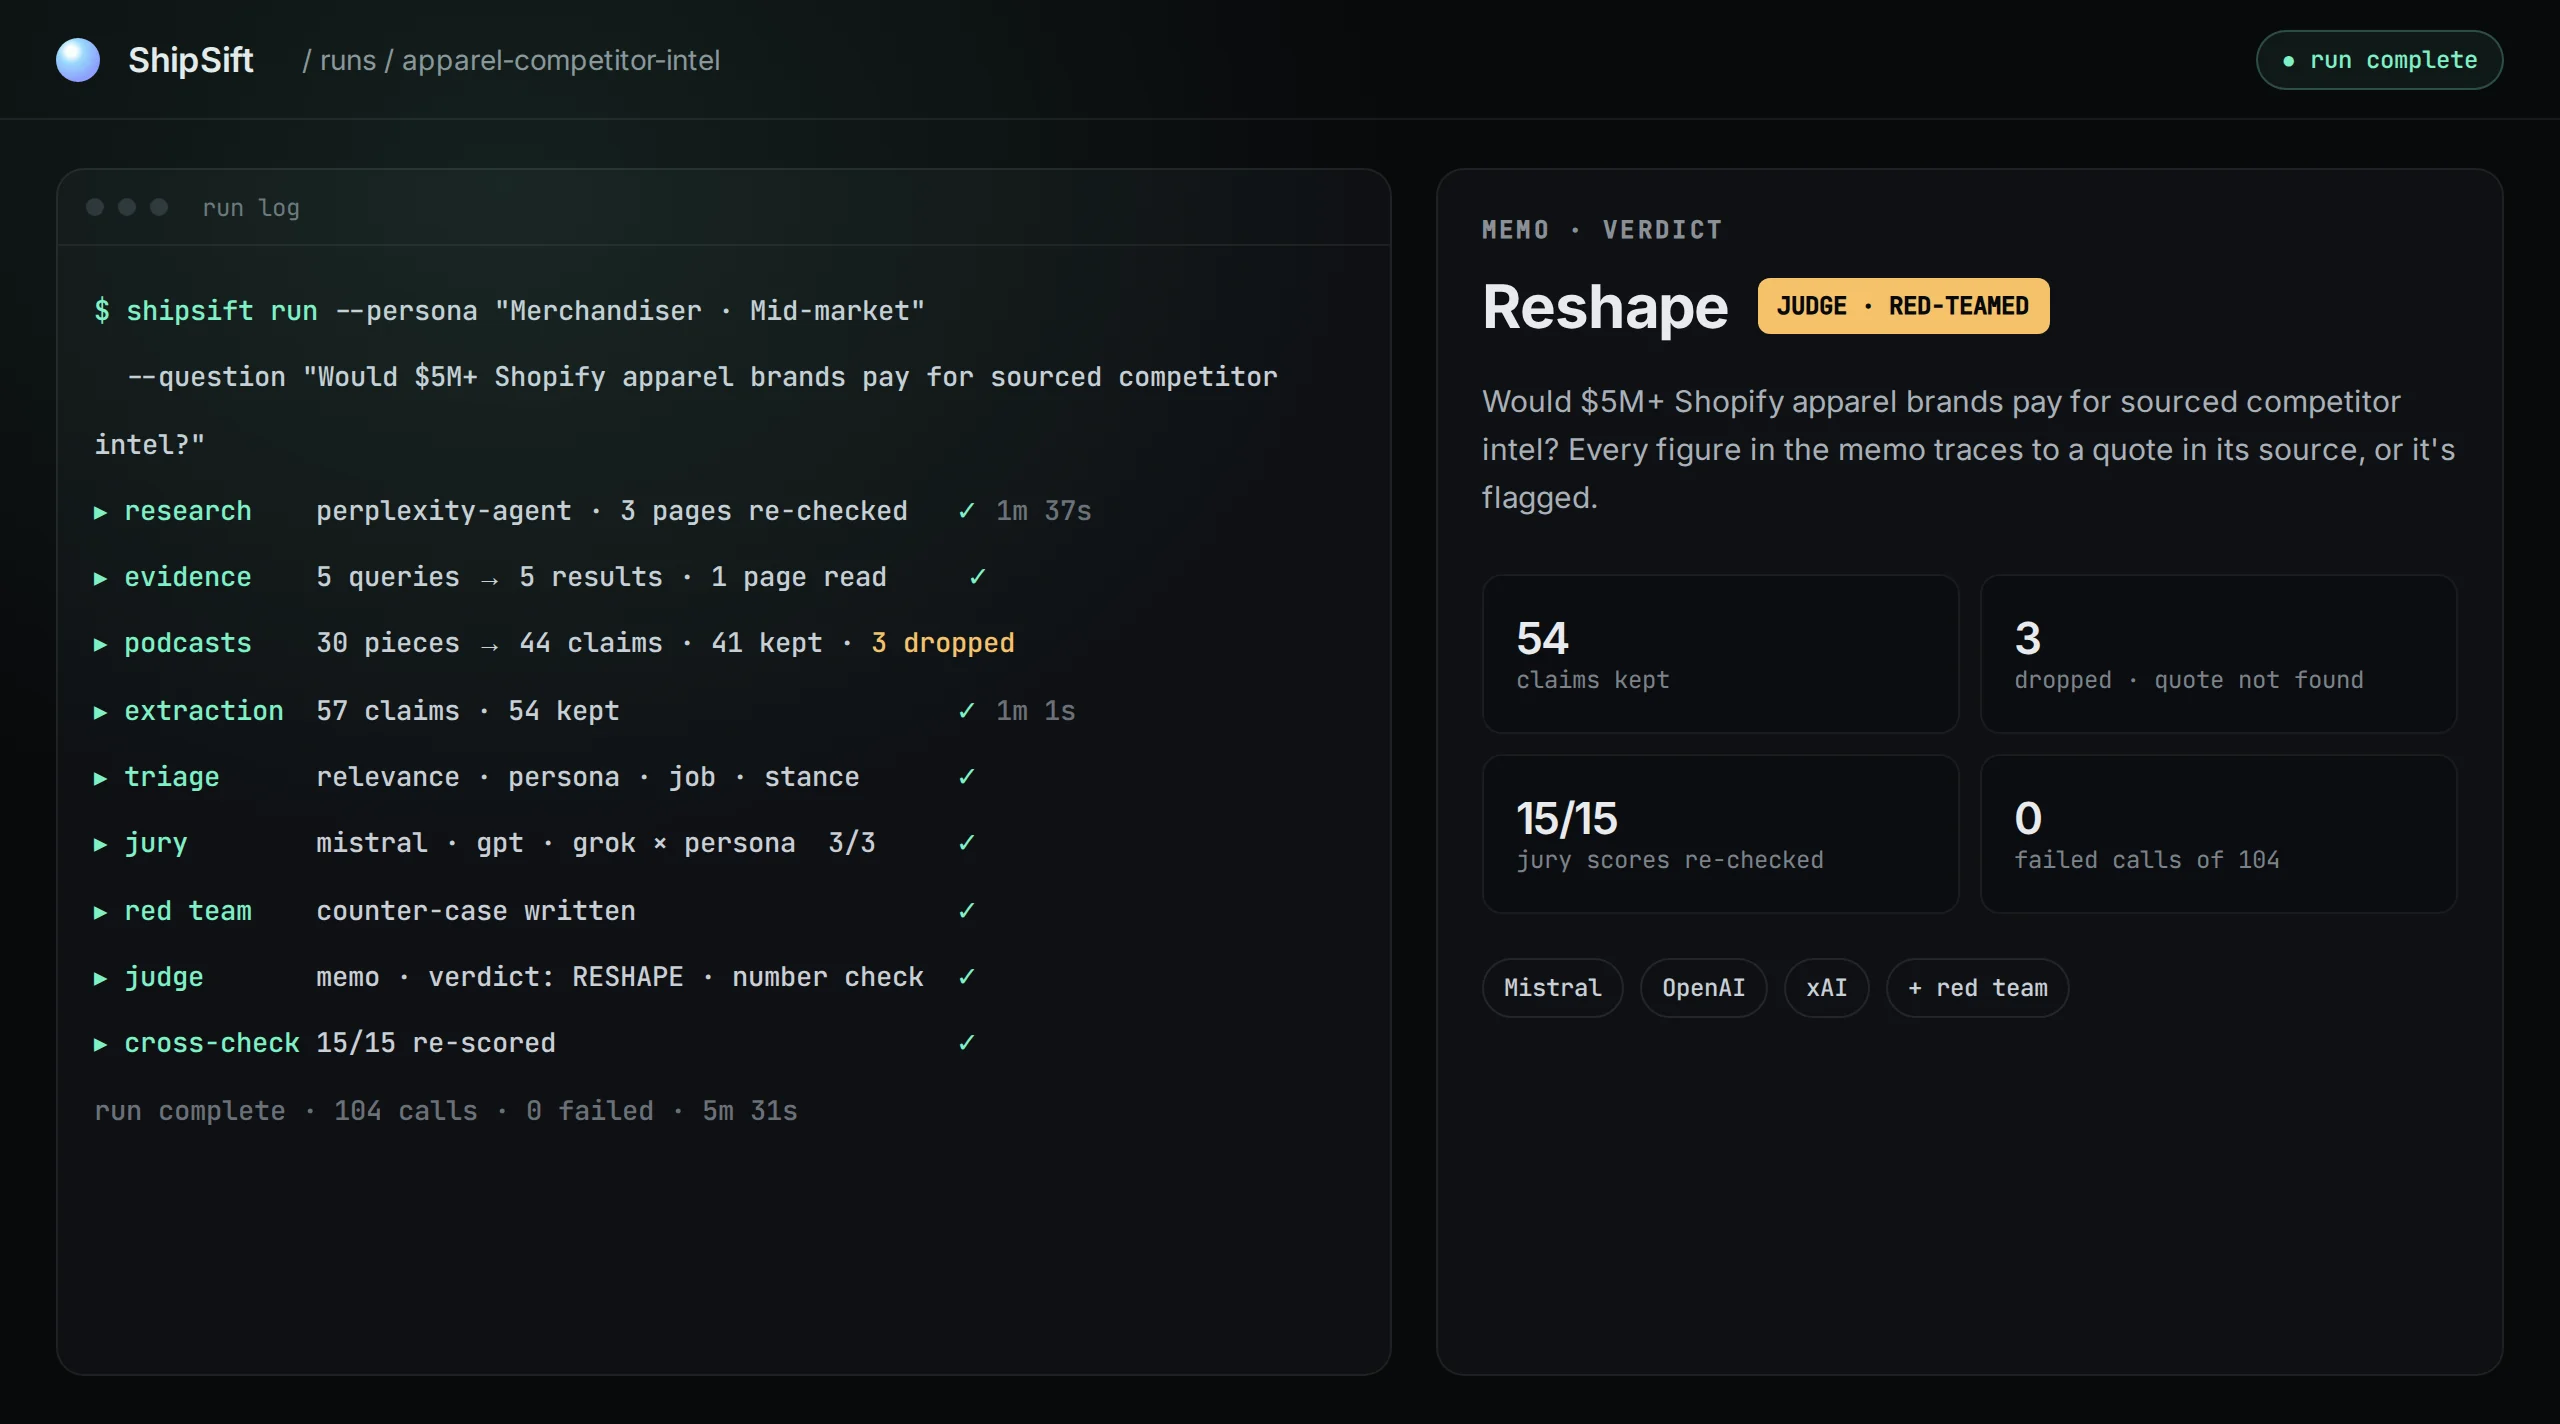The image size is (2560, 1424).
Task: Click the judge row checkmark
Action: click(966, 977)
